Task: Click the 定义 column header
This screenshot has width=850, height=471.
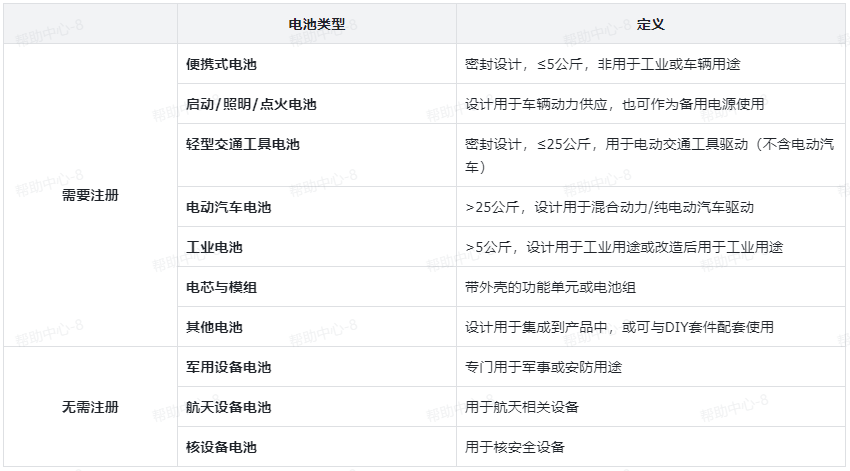Action: pos(651,24)
